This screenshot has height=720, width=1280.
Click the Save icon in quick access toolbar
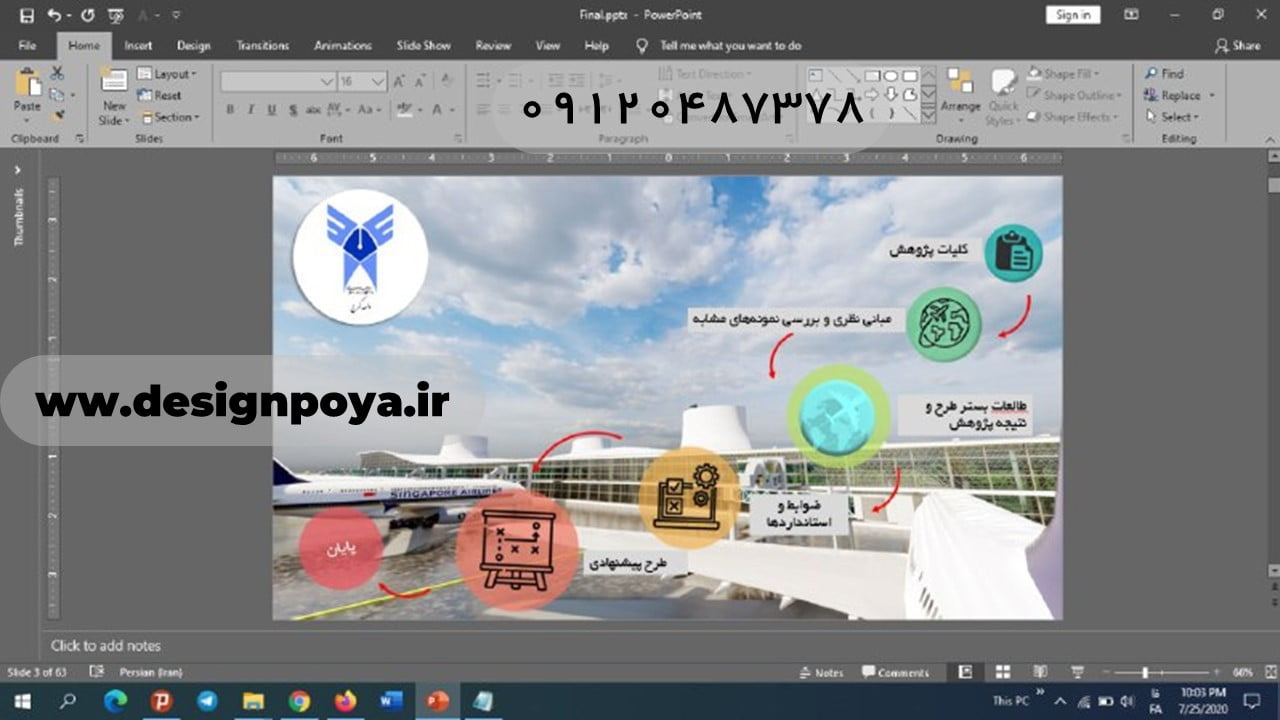27,15
